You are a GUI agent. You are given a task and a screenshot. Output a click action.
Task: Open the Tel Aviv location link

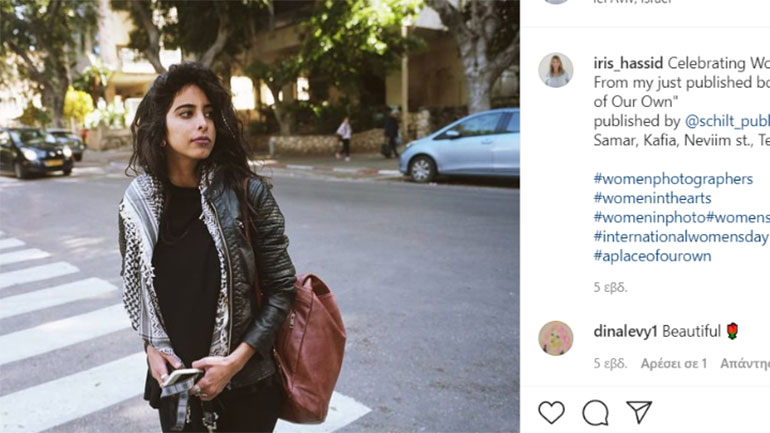632,1
